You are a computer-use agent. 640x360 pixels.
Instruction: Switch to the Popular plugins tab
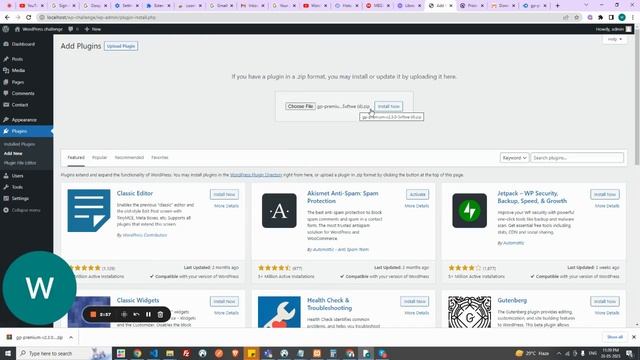(99, 158)
